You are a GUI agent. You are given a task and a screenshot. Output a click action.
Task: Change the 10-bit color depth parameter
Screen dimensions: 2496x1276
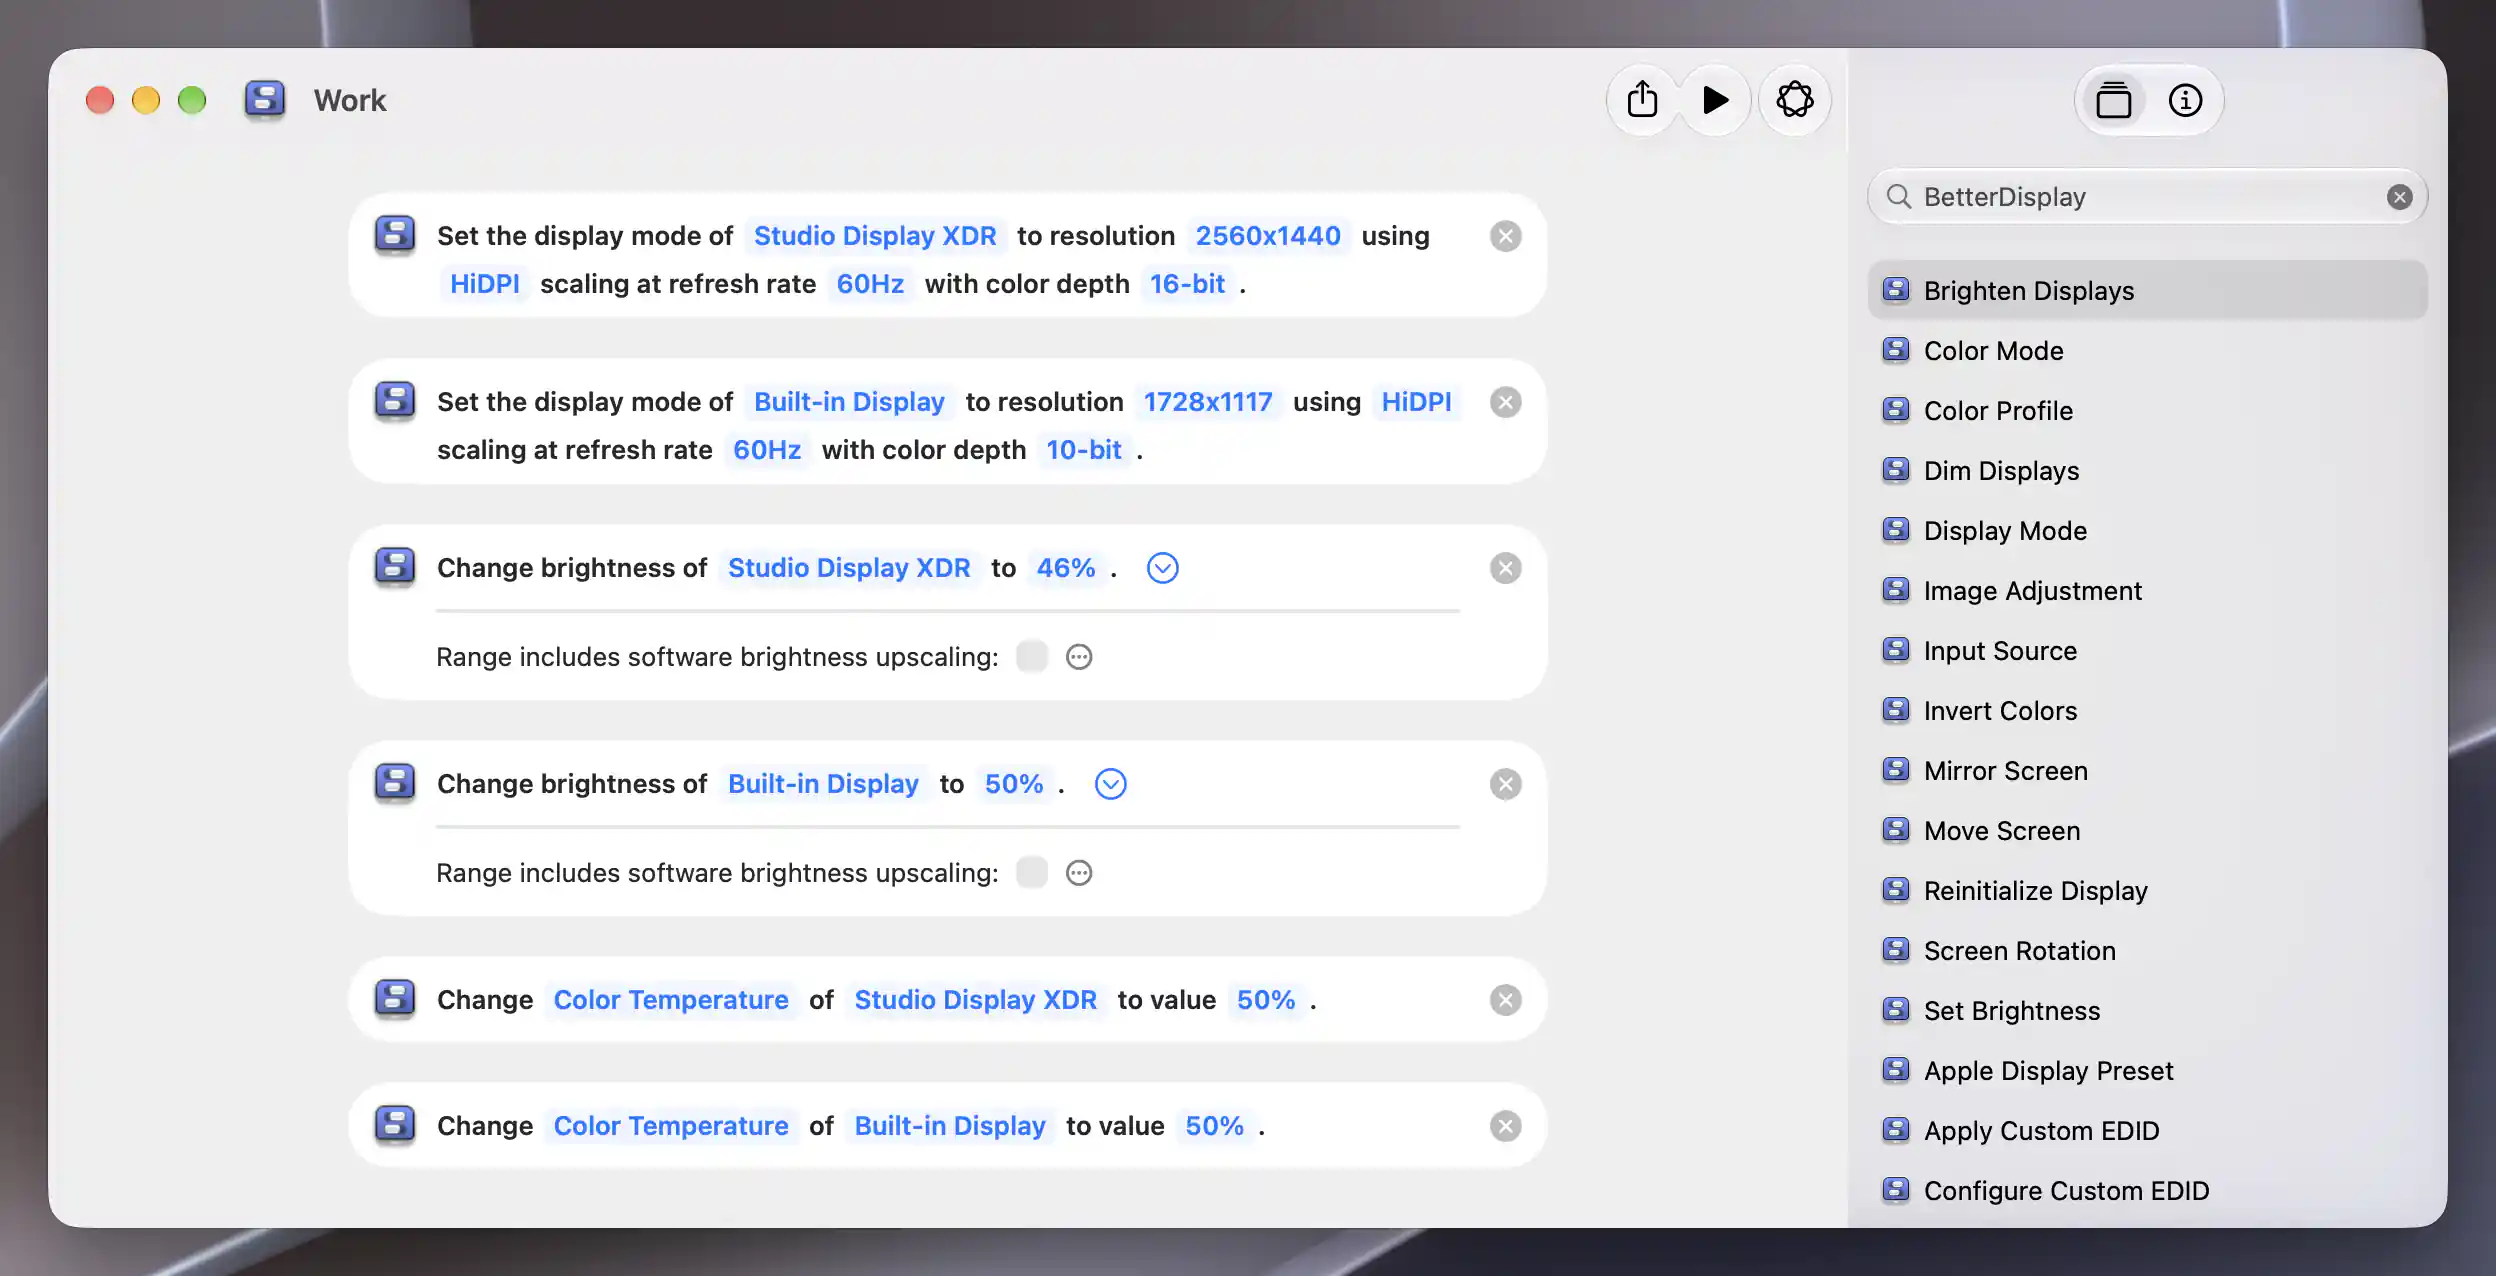pyautogui.click(x=1084, y=450)
